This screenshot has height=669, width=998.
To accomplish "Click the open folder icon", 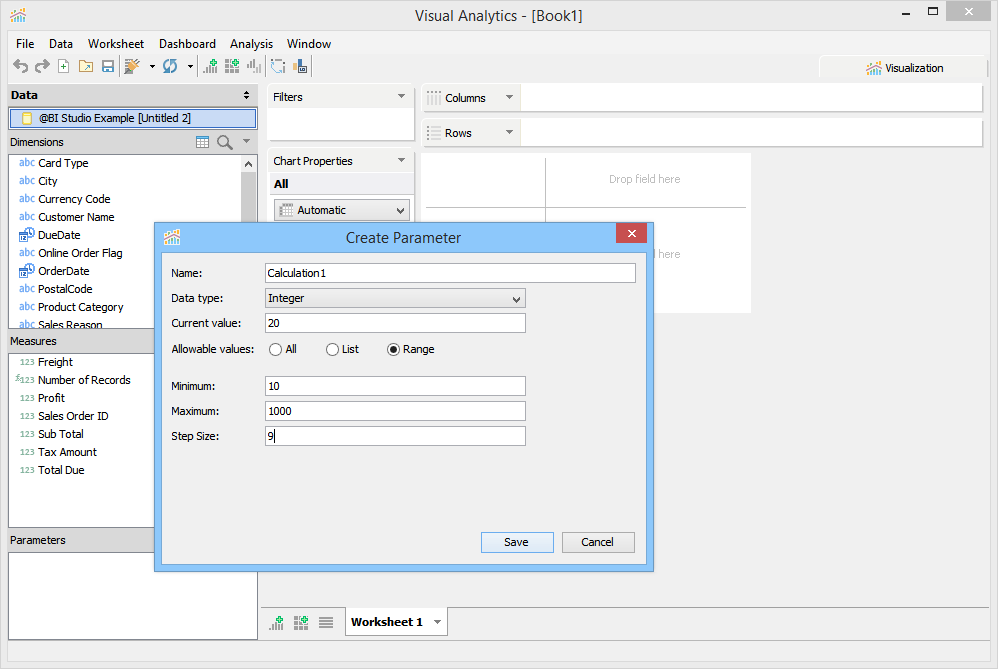I will tap(86, 66).
